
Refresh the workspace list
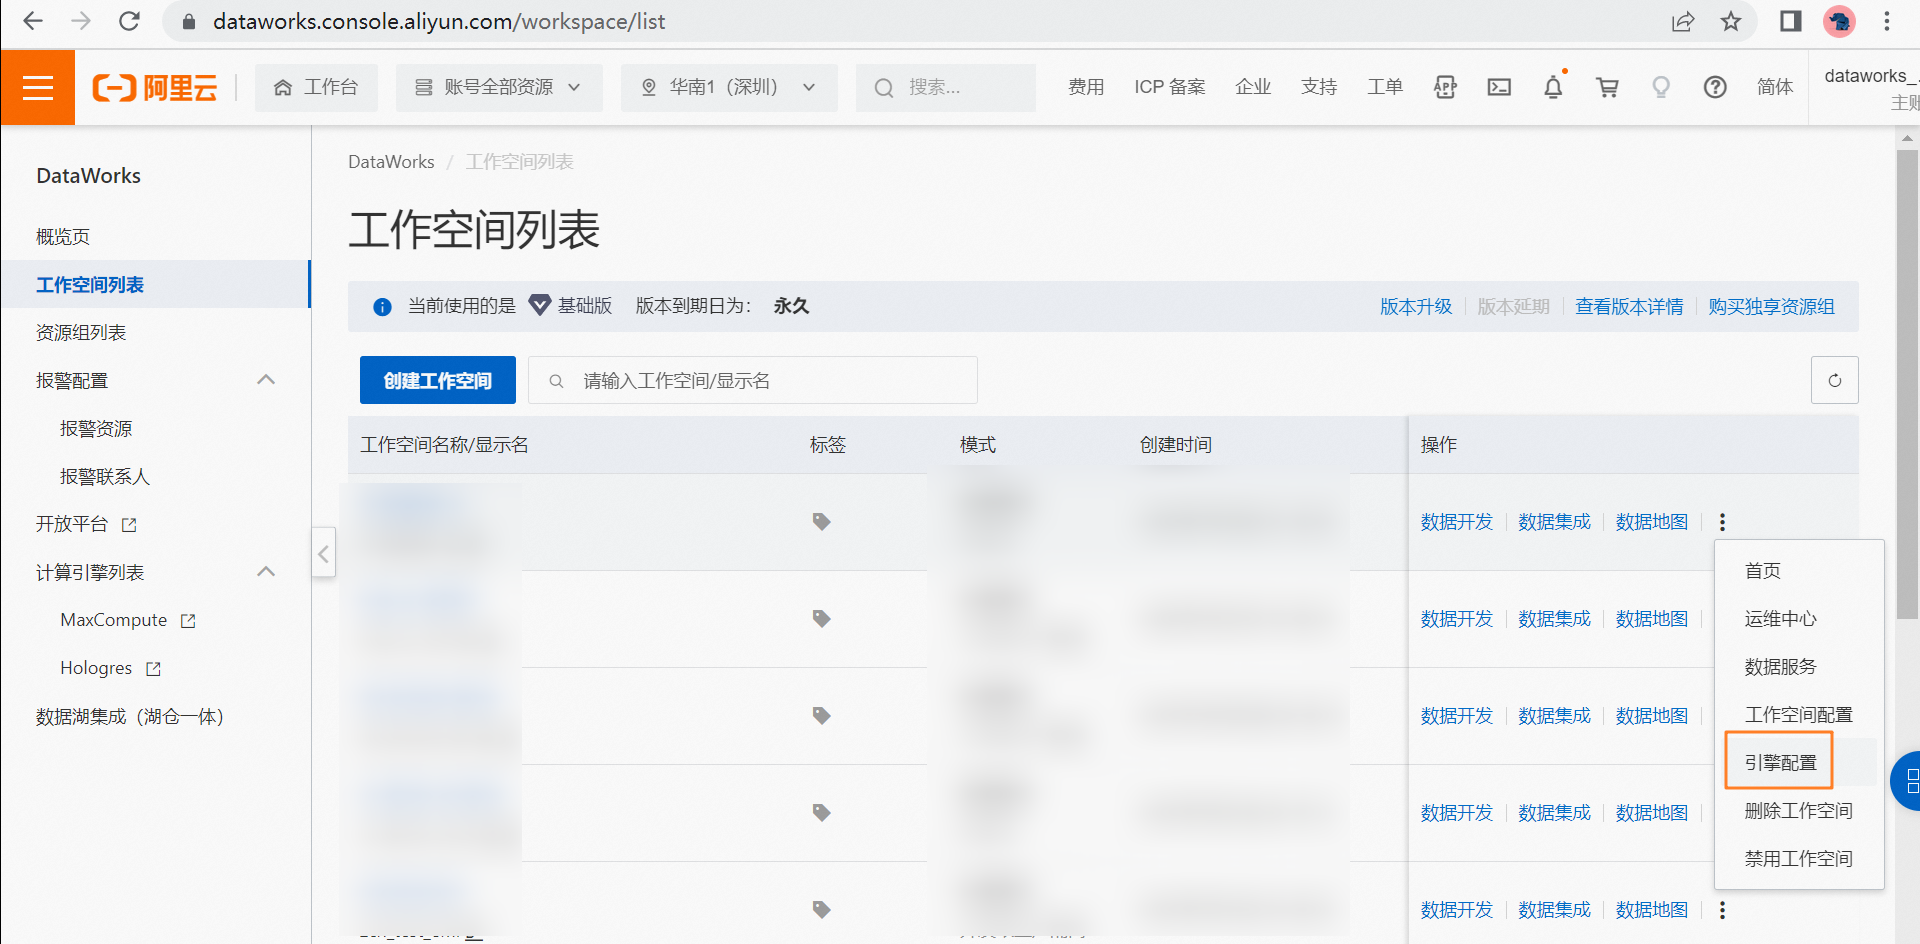tap(1835, 380)
